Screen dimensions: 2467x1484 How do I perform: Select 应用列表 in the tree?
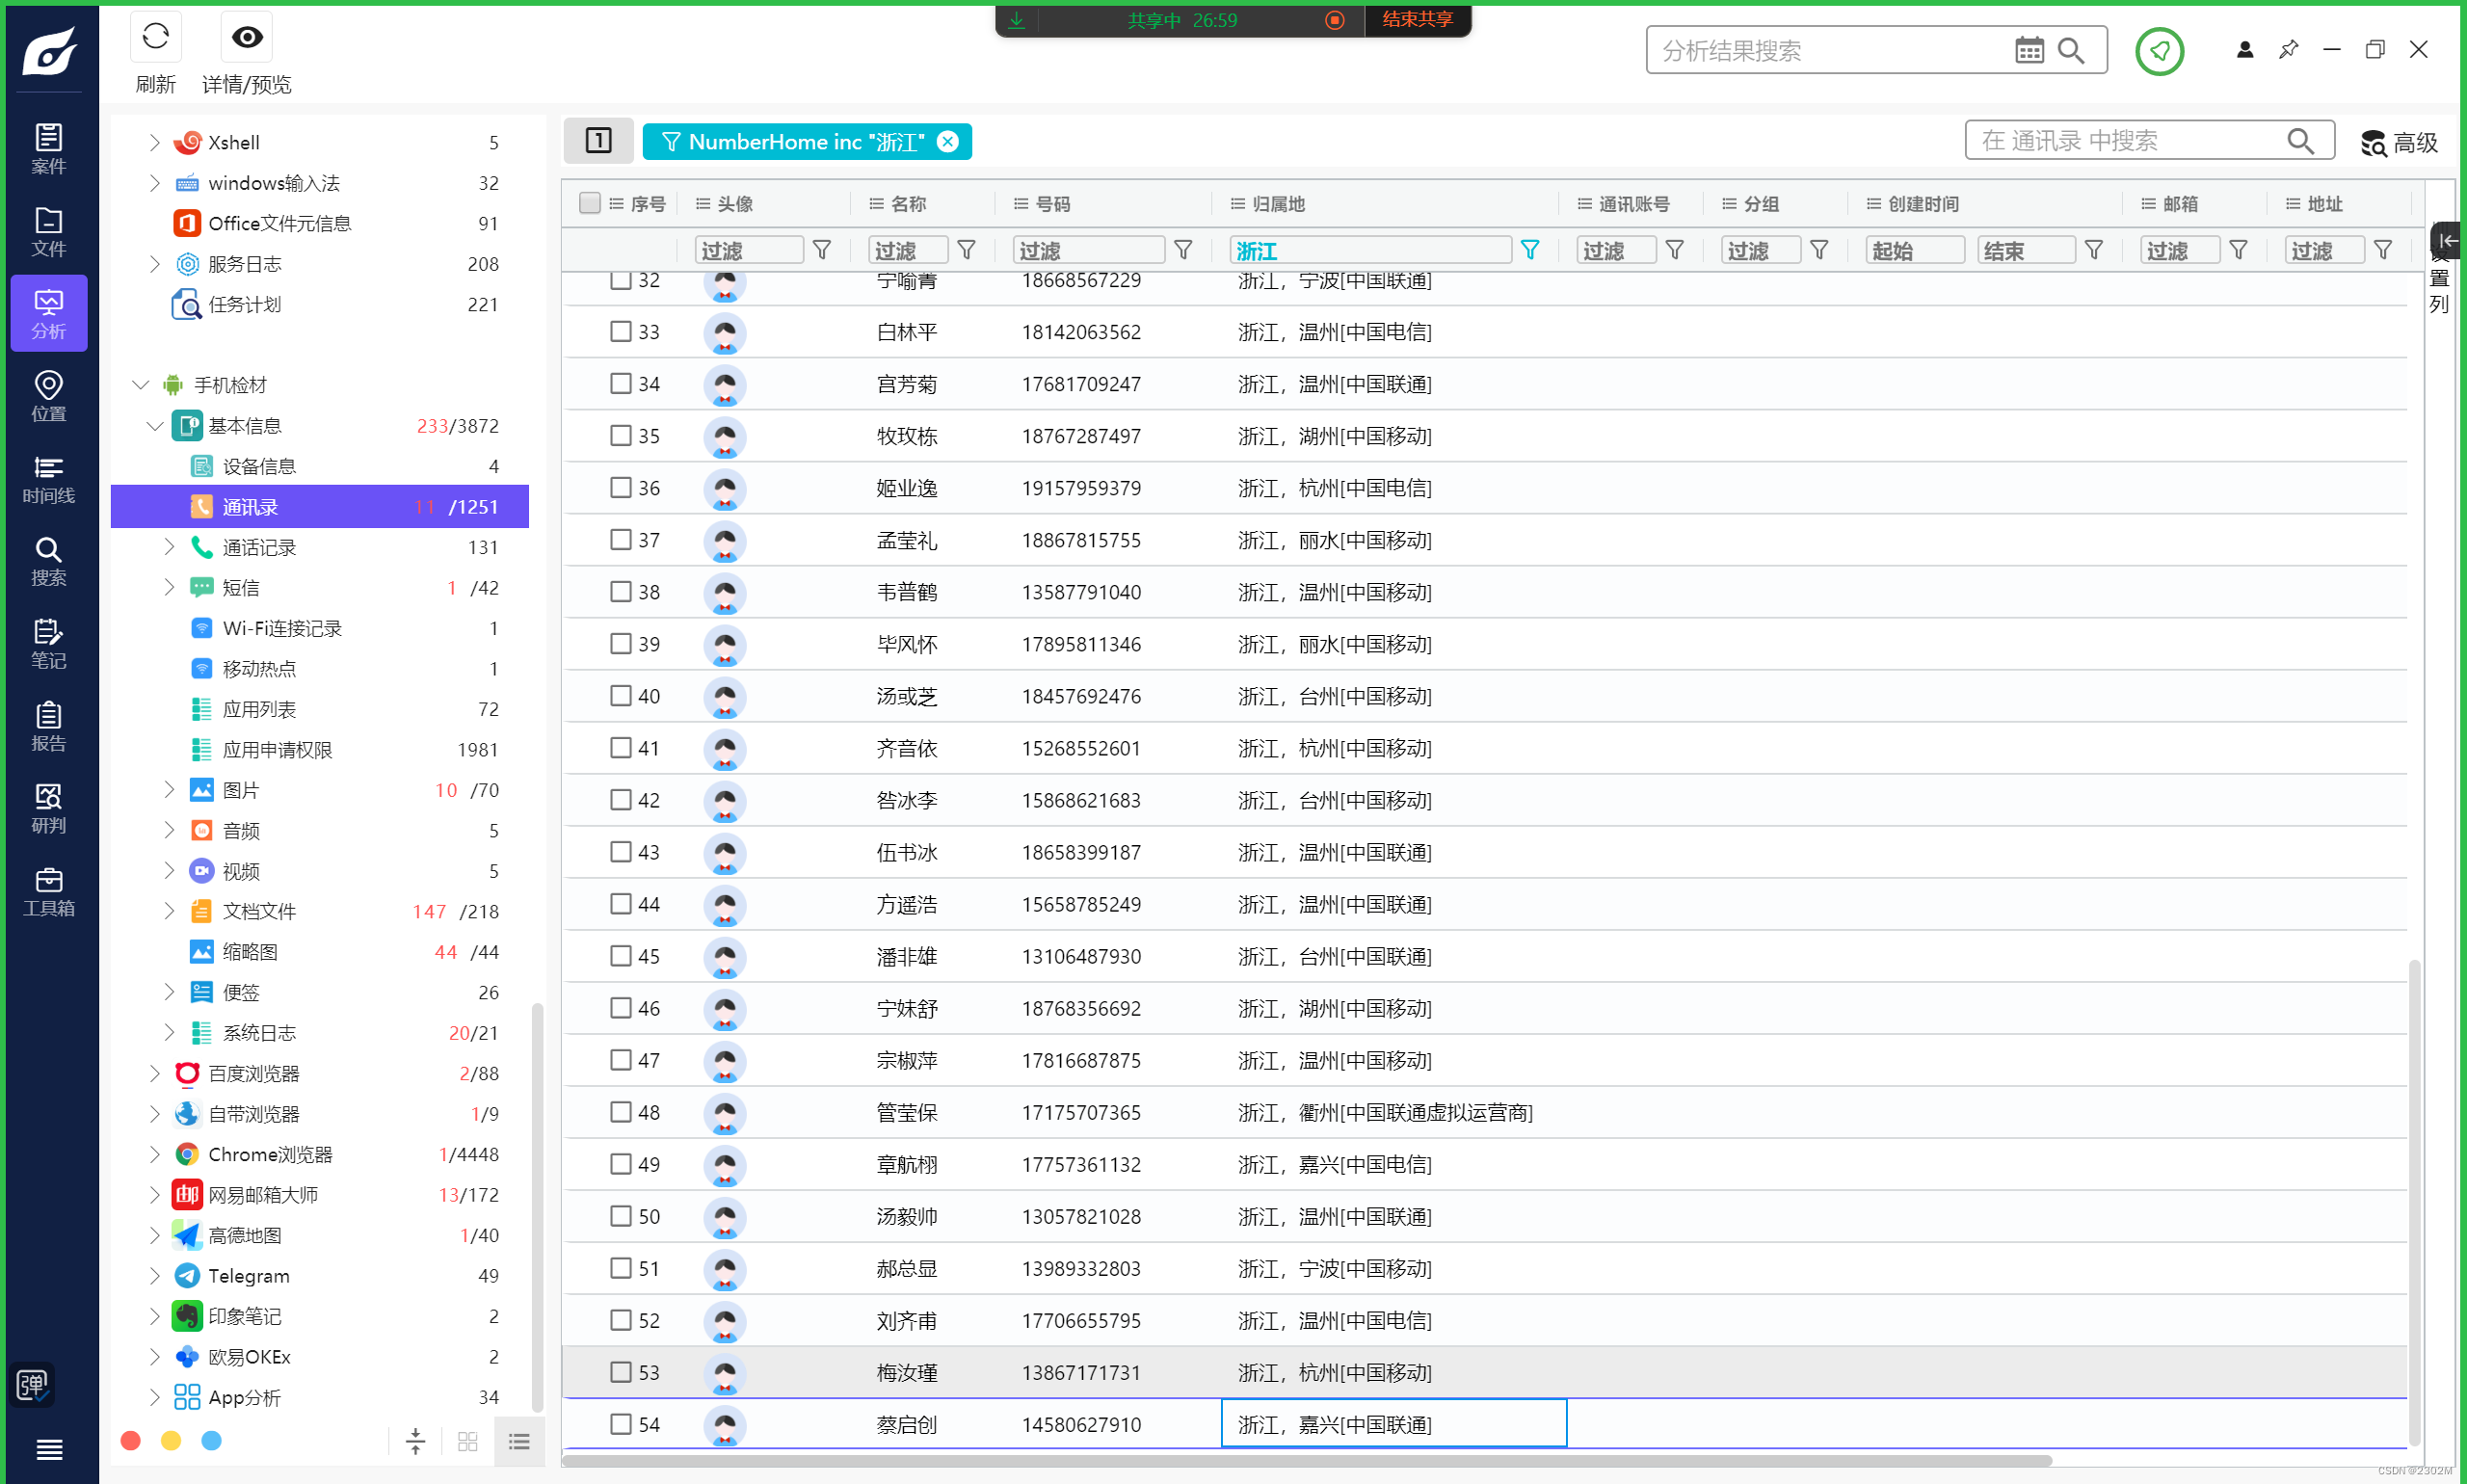point(259,709)
